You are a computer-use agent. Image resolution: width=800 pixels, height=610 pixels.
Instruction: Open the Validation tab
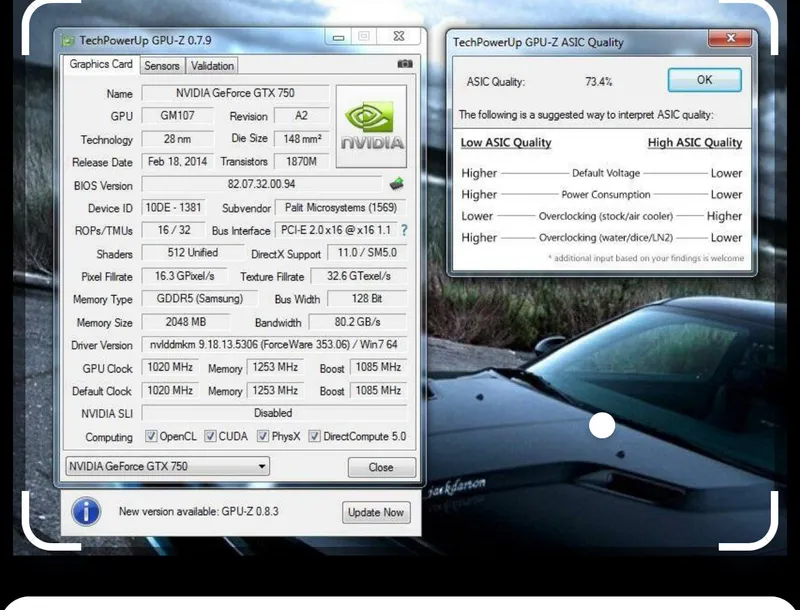(x=212, y=66)
